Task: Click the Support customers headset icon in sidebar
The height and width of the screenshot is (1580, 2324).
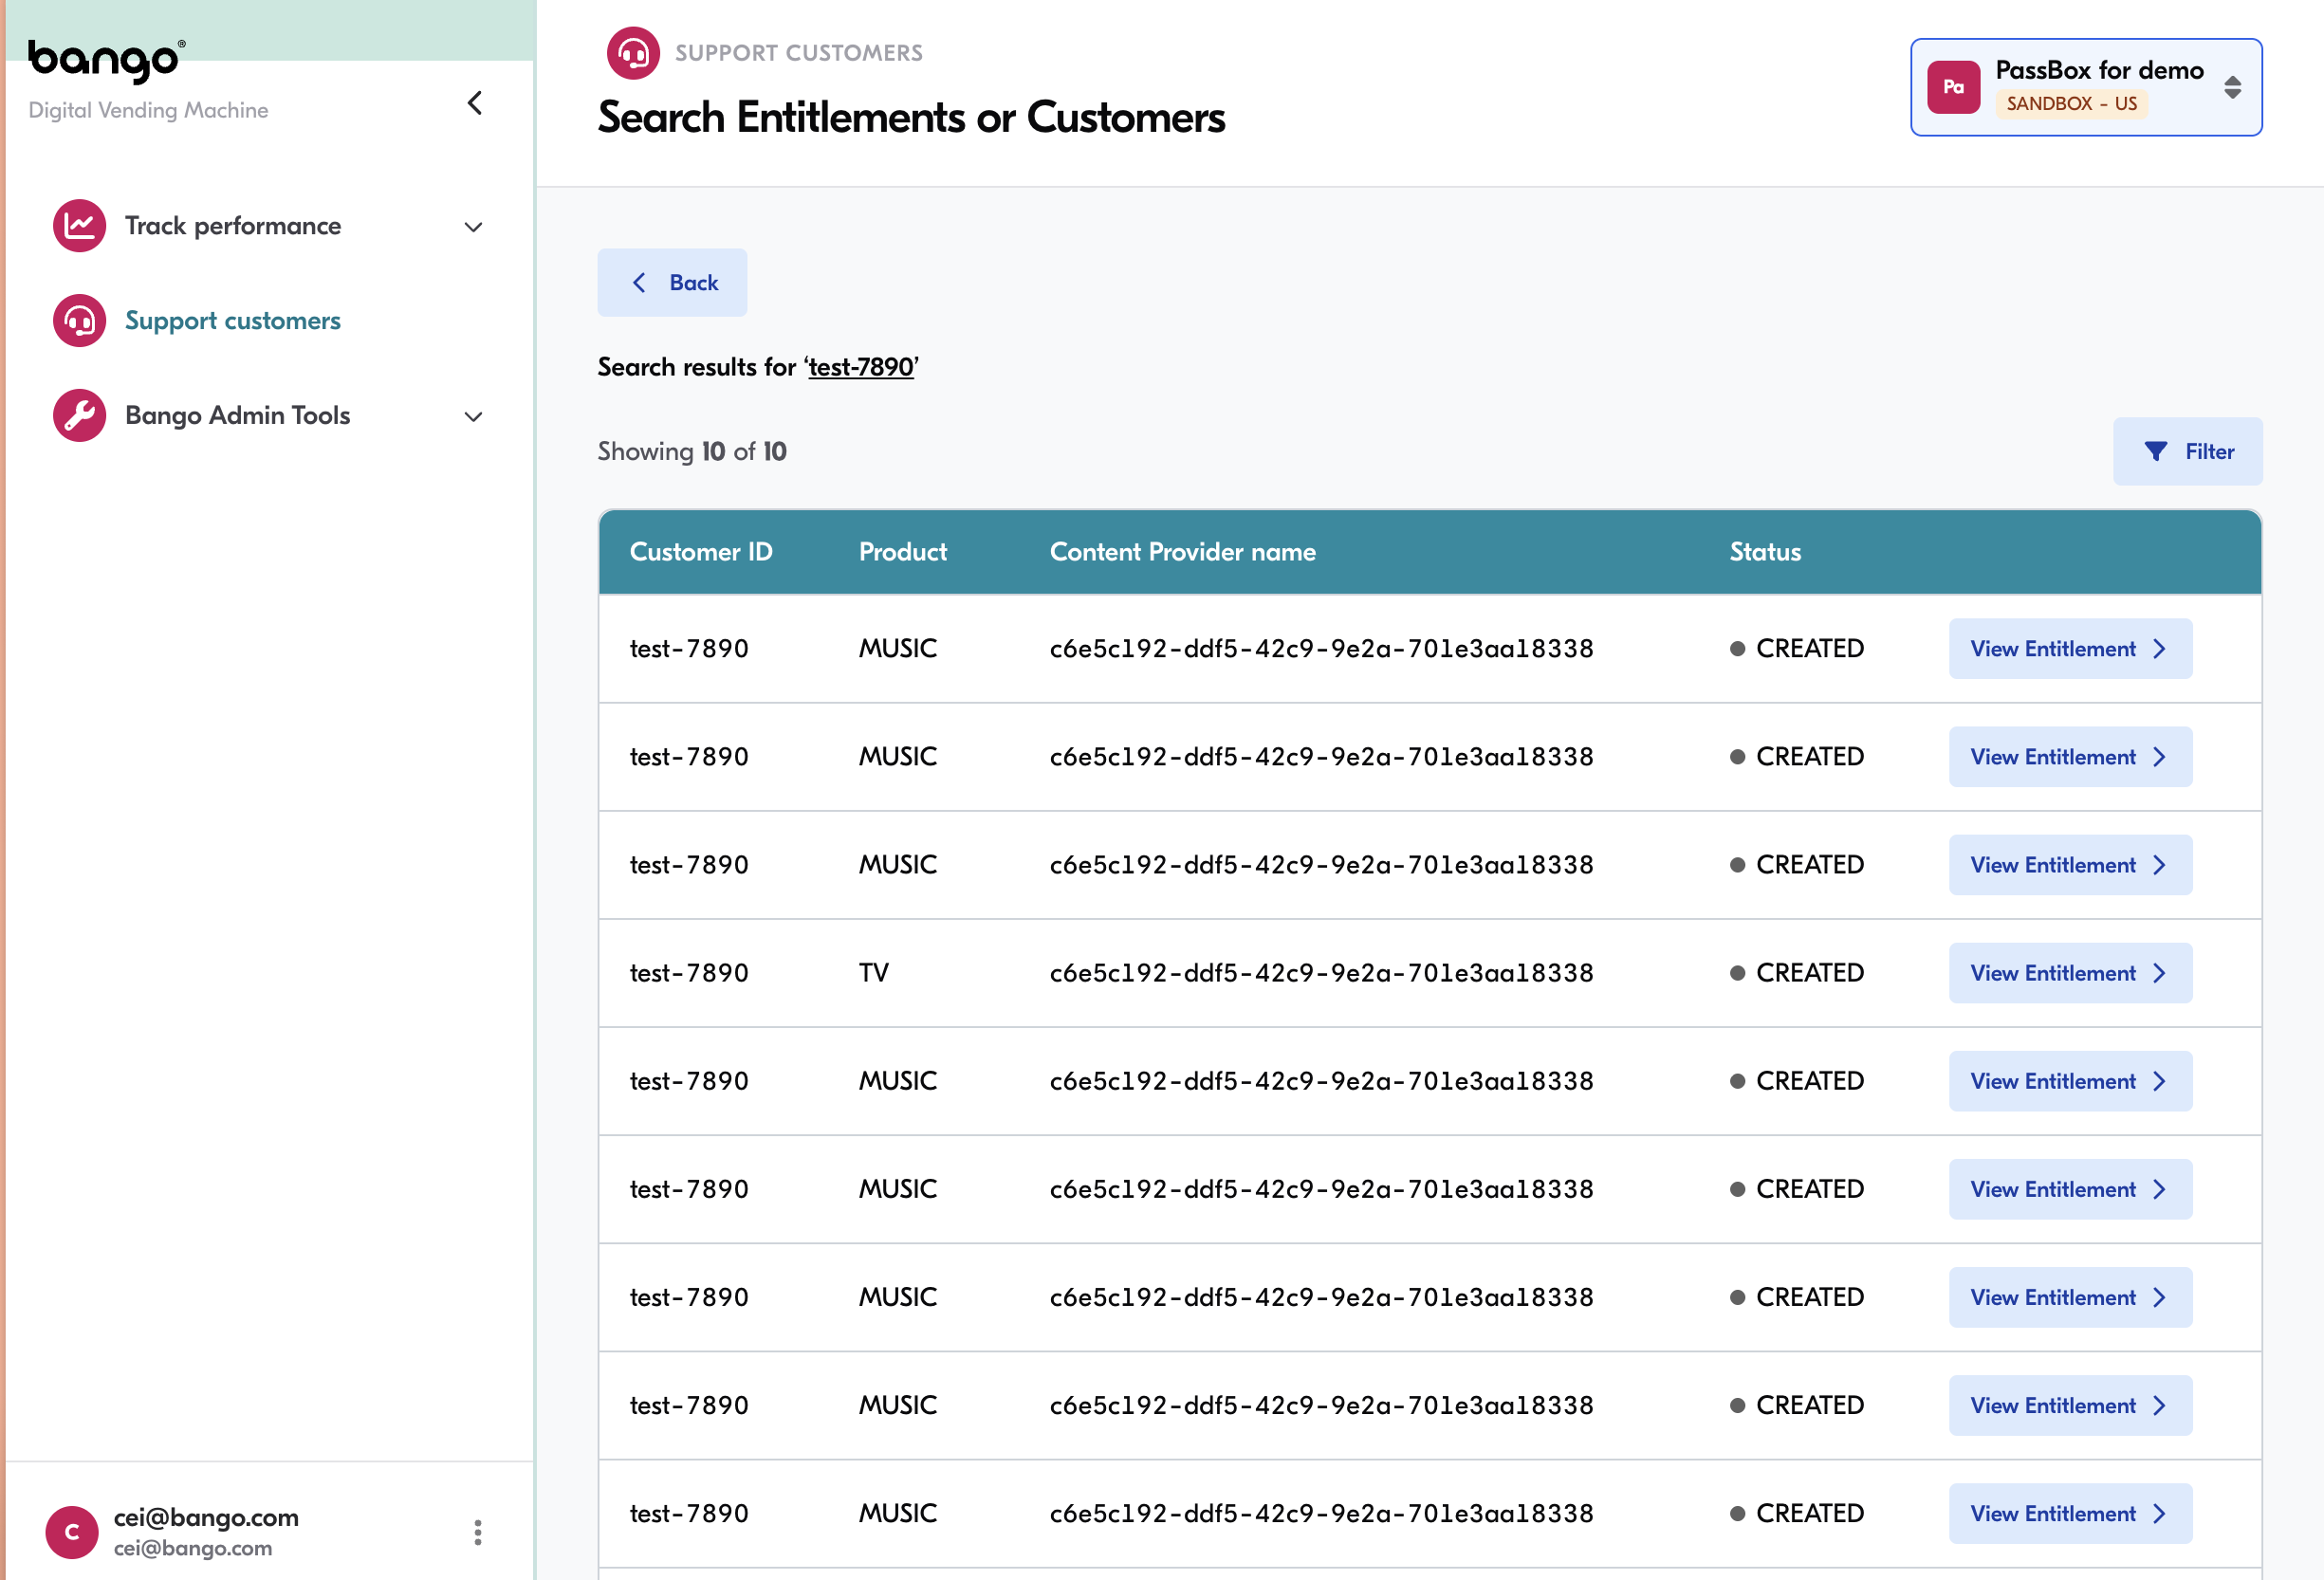Action: coord(79,321)
